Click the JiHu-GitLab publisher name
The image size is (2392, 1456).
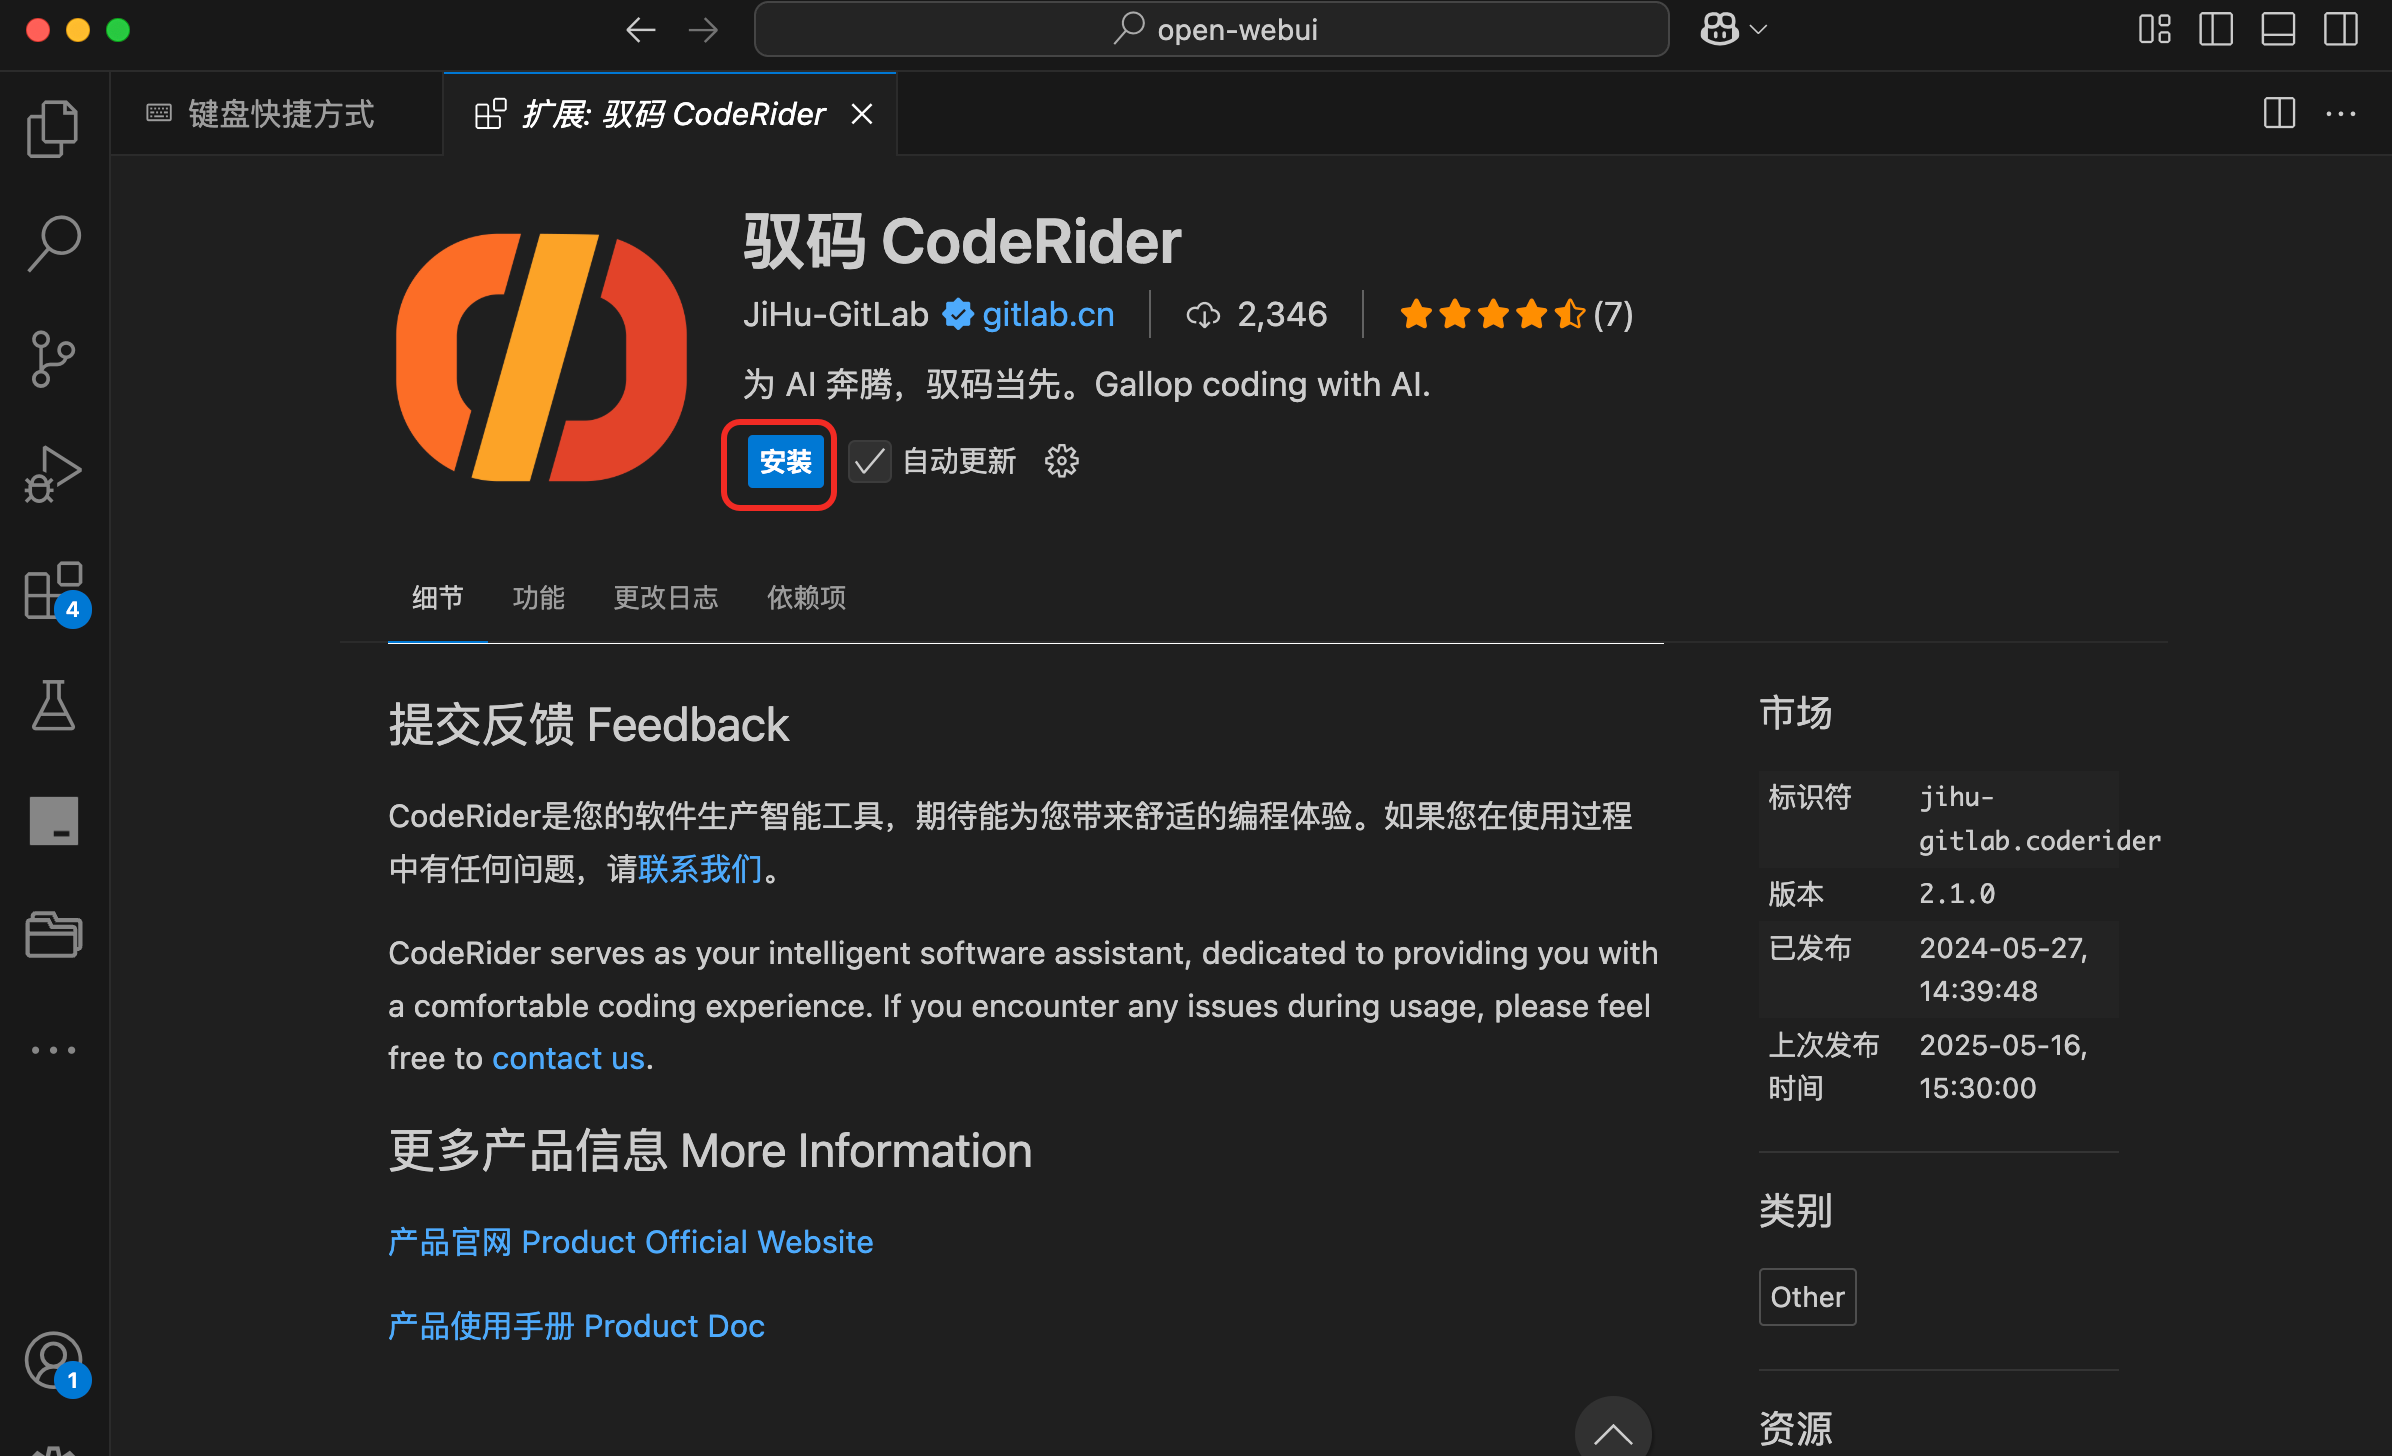click(x=836, y=315)
